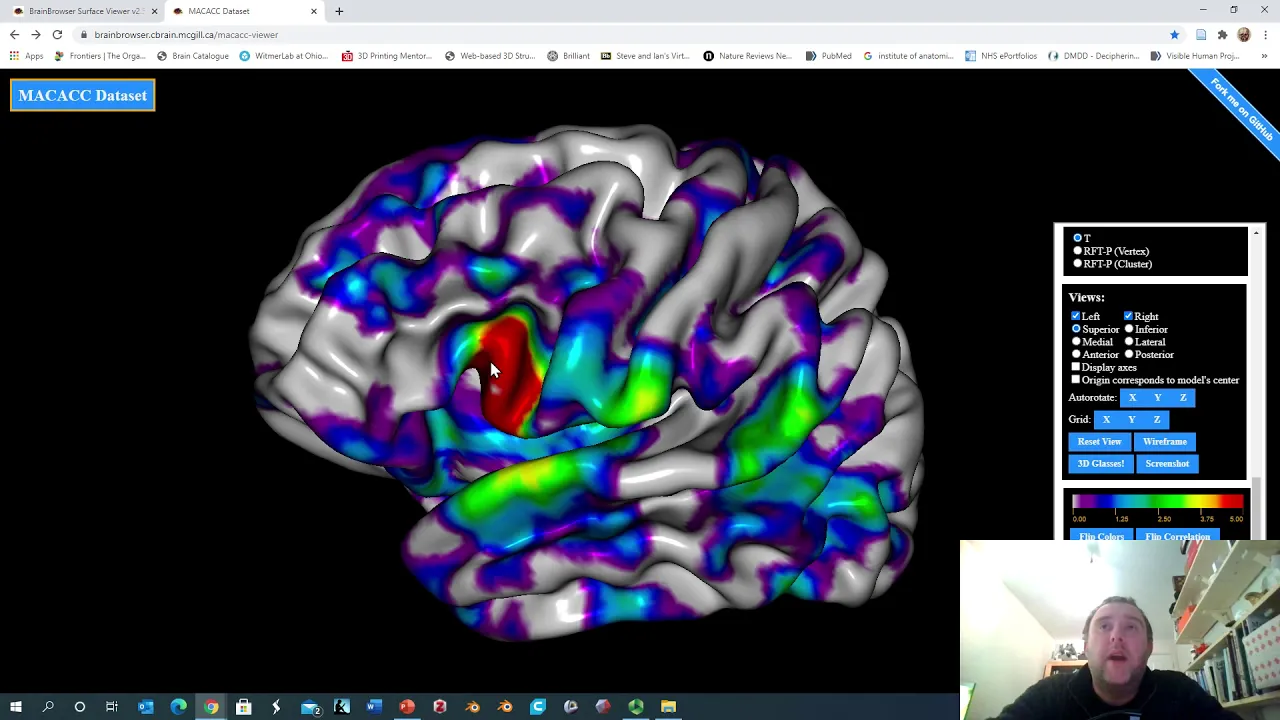The height and width of the screenshot is (720, 1280).
Task: Select the MACACC Dataset browser tab
Action: (x=245, y=11)
